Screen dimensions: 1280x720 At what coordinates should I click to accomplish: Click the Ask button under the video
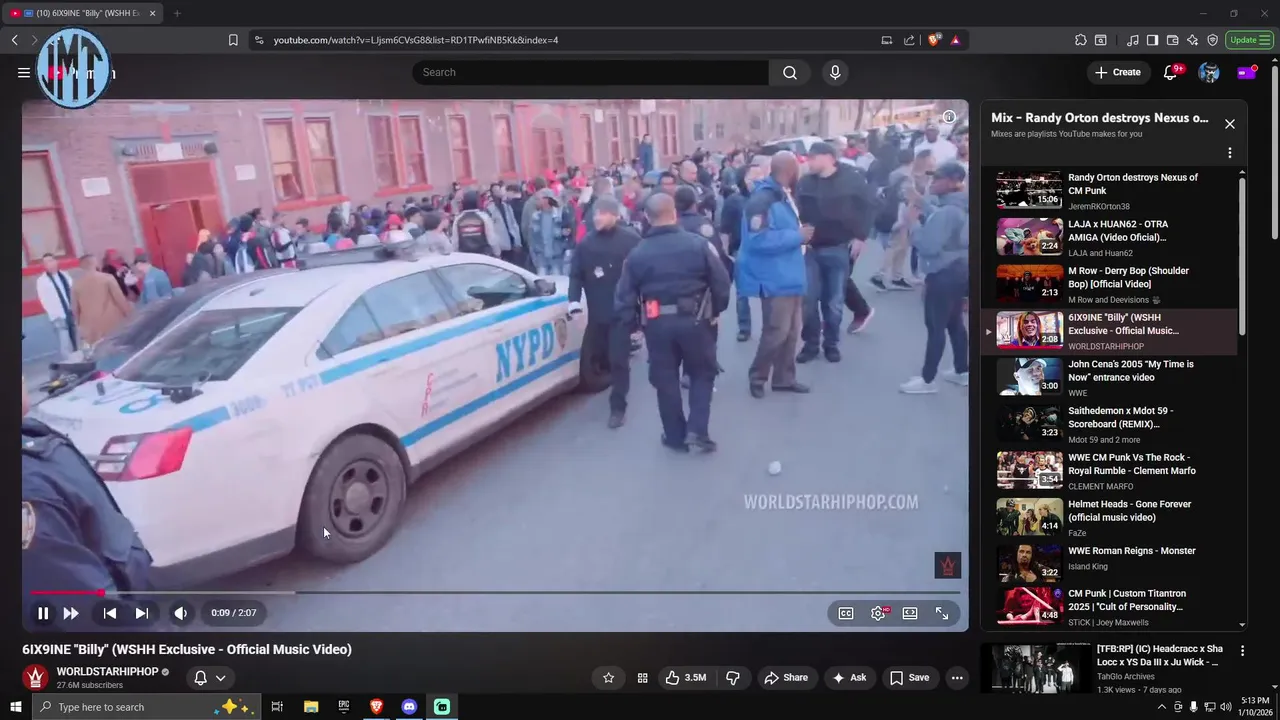pos(849,677)
